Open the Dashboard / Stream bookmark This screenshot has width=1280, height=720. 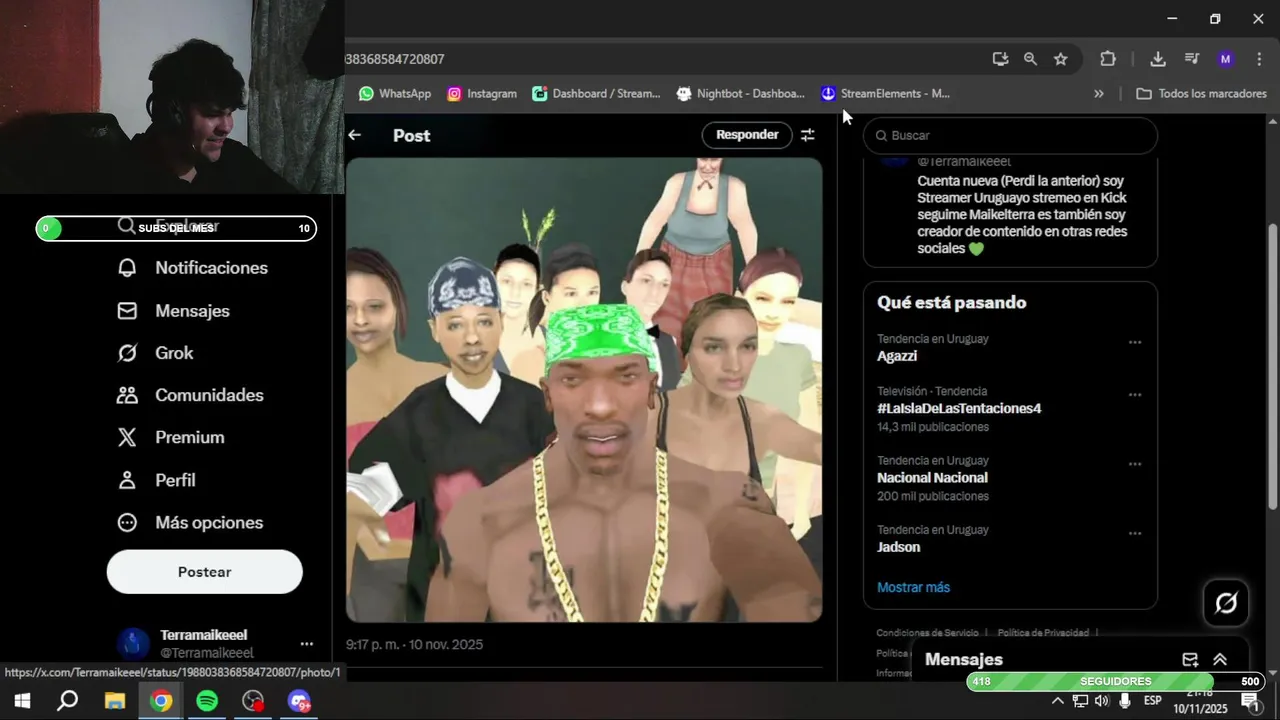pos(596,93)
